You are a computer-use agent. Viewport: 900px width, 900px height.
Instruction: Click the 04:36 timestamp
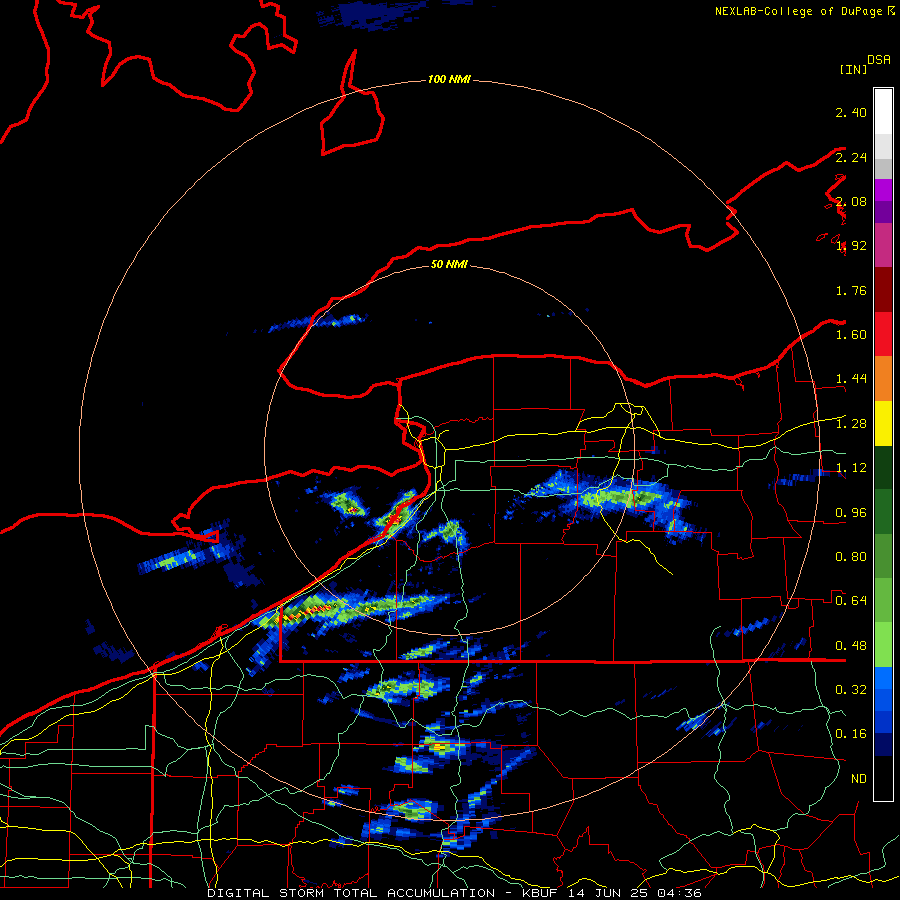point(681,893)
